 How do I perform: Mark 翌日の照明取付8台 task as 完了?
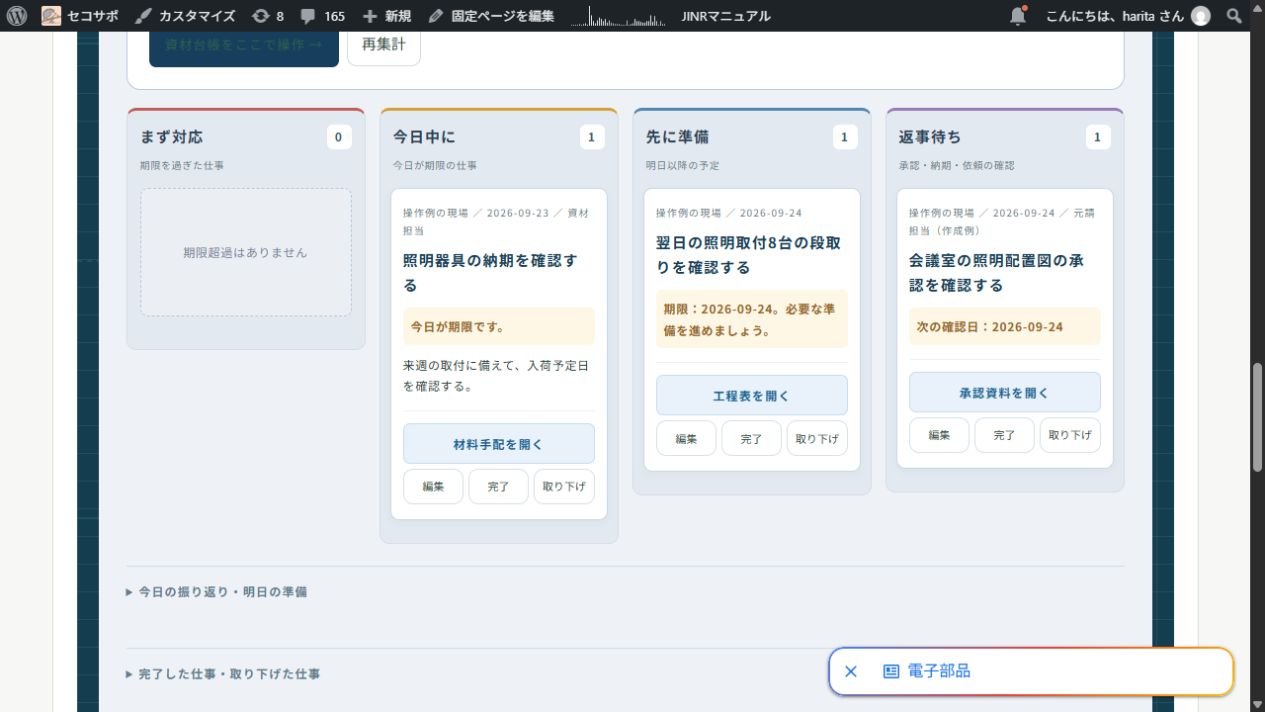pyautogui.click(x=751, y=438)
